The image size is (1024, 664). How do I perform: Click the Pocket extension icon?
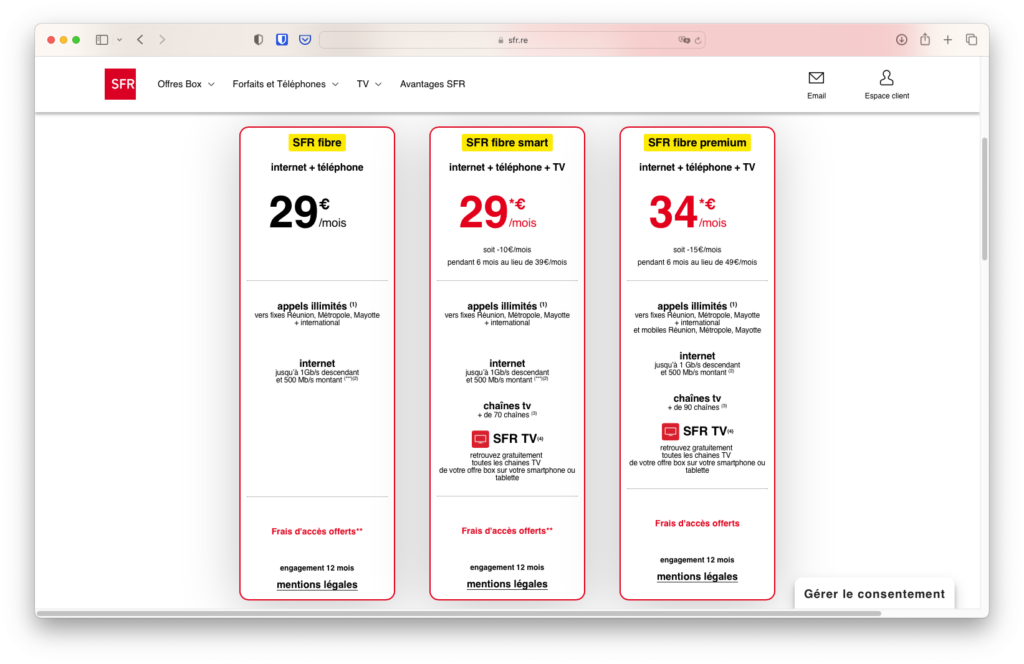pos(305,40)
